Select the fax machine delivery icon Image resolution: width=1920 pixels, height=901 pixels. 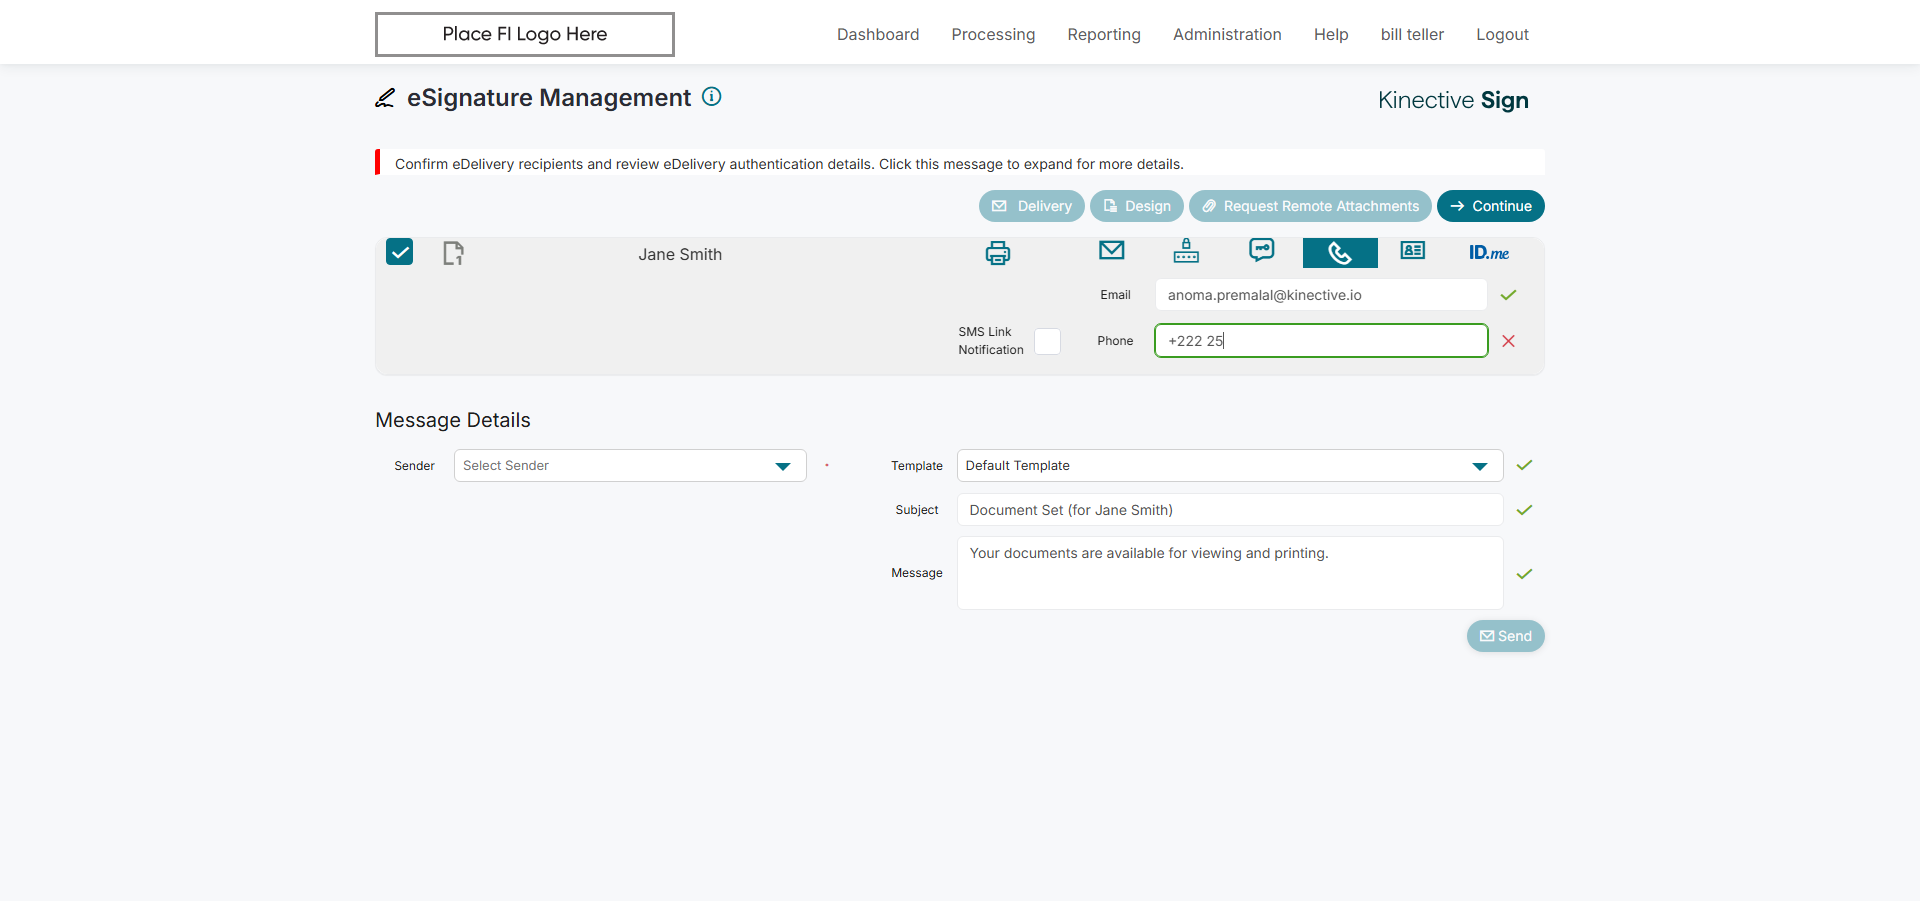[x=1186, y=250]
